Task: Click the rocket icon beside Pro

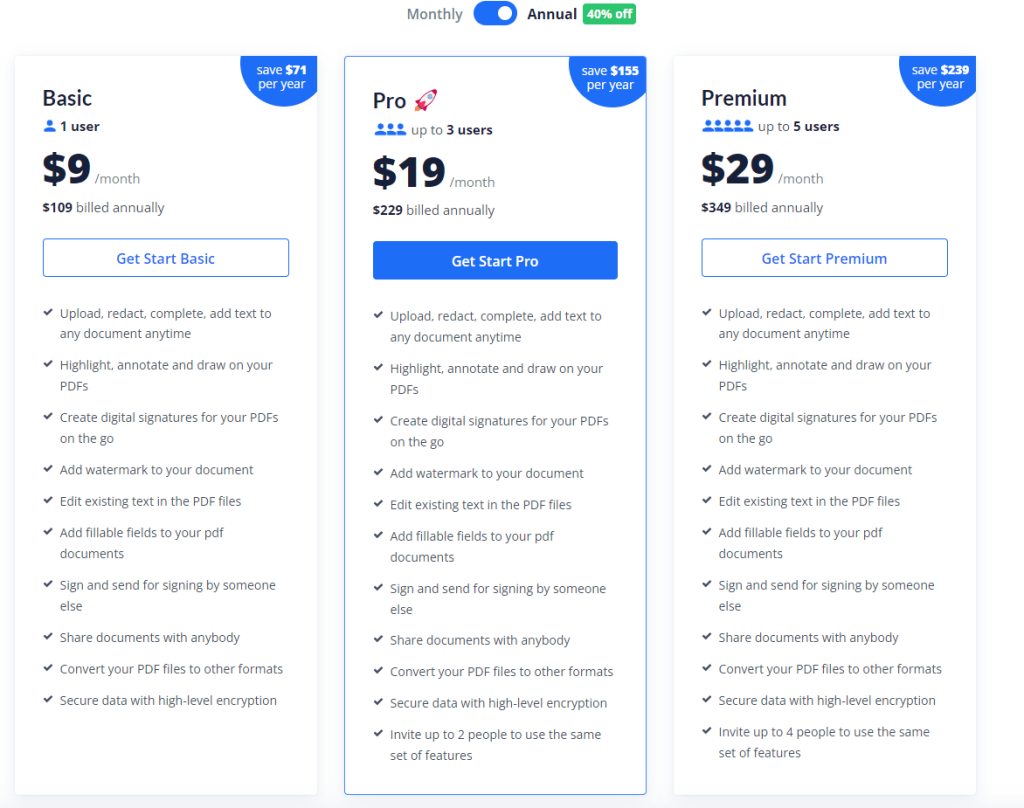Action: coord(426,100)
